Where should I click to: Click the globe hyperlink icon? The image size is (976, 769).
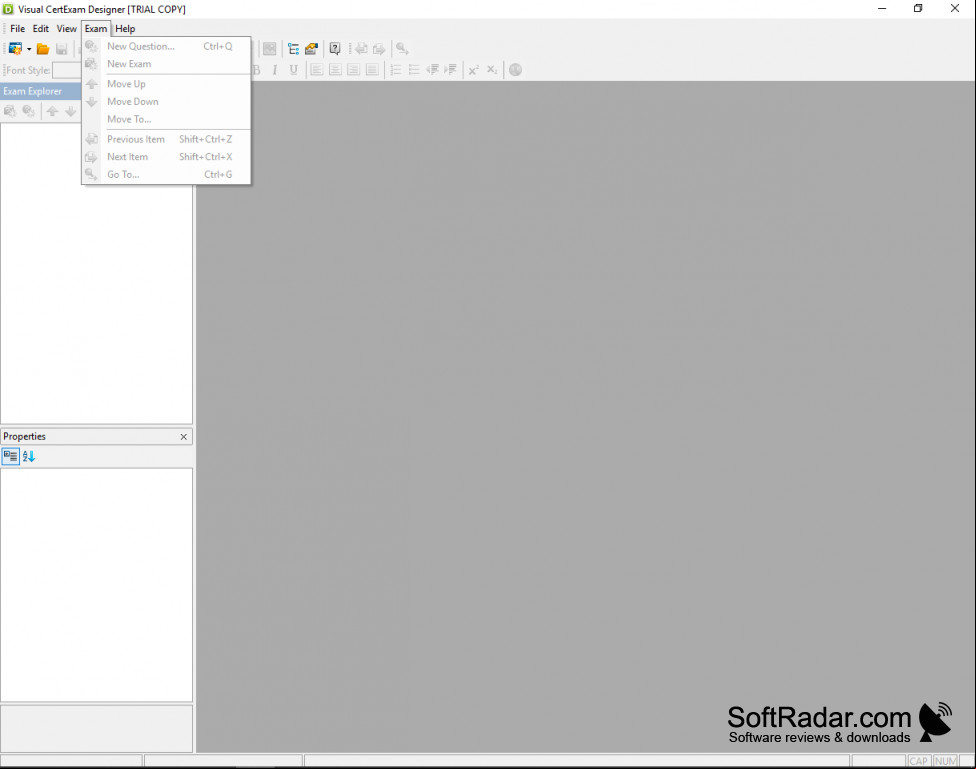(515, 70)
